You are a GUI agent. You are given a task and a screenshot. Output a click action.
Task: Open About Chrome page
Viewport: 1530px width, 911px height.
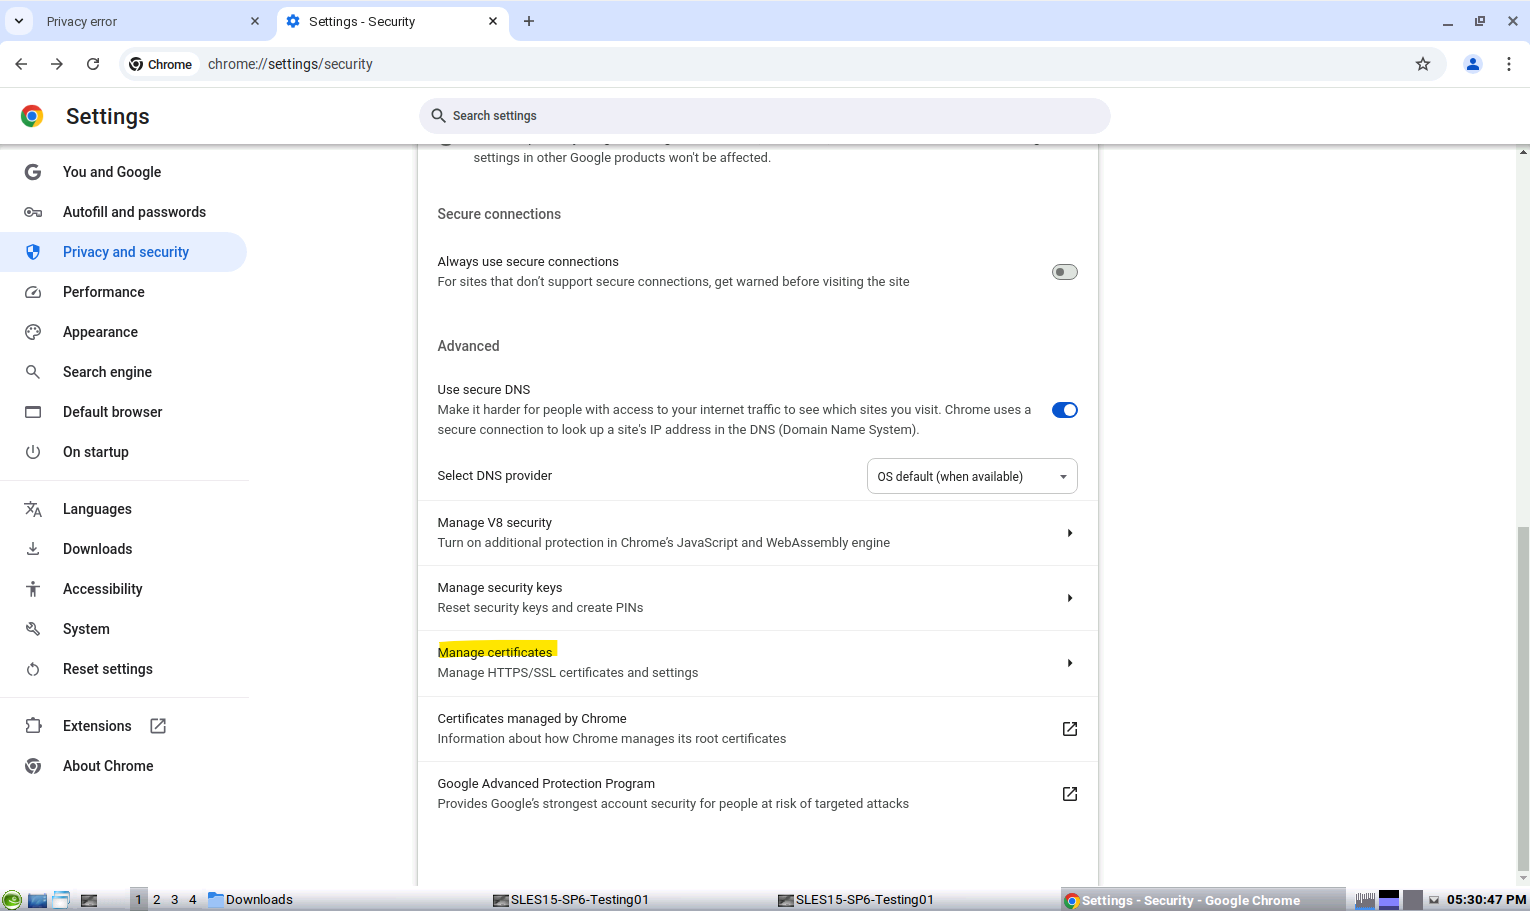pyautogui.click(x=108, y=766)
